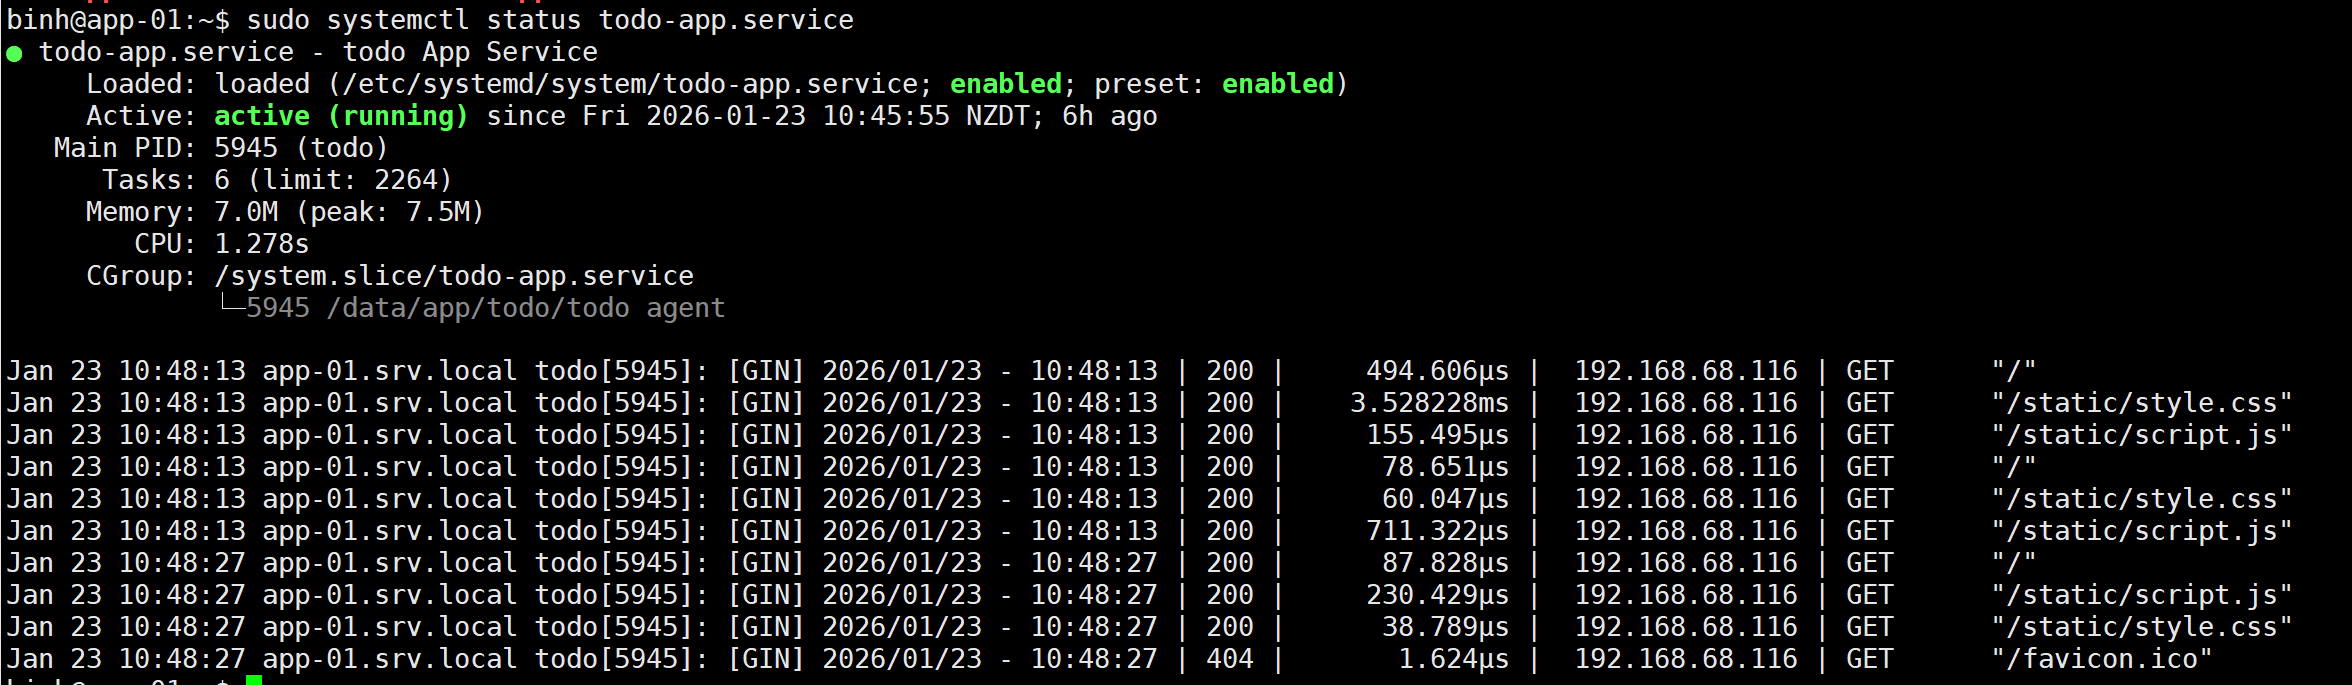Click the green terminal cursor block
The image size is (2352, 685).
254,680
